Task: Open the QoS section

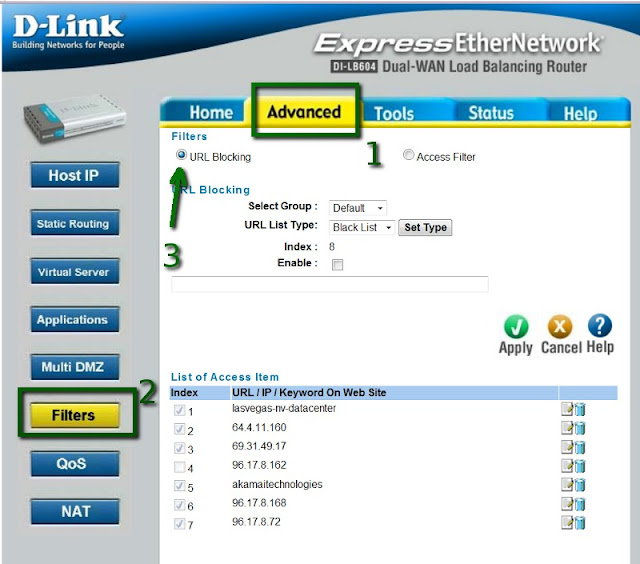Action: coord(75,463)
